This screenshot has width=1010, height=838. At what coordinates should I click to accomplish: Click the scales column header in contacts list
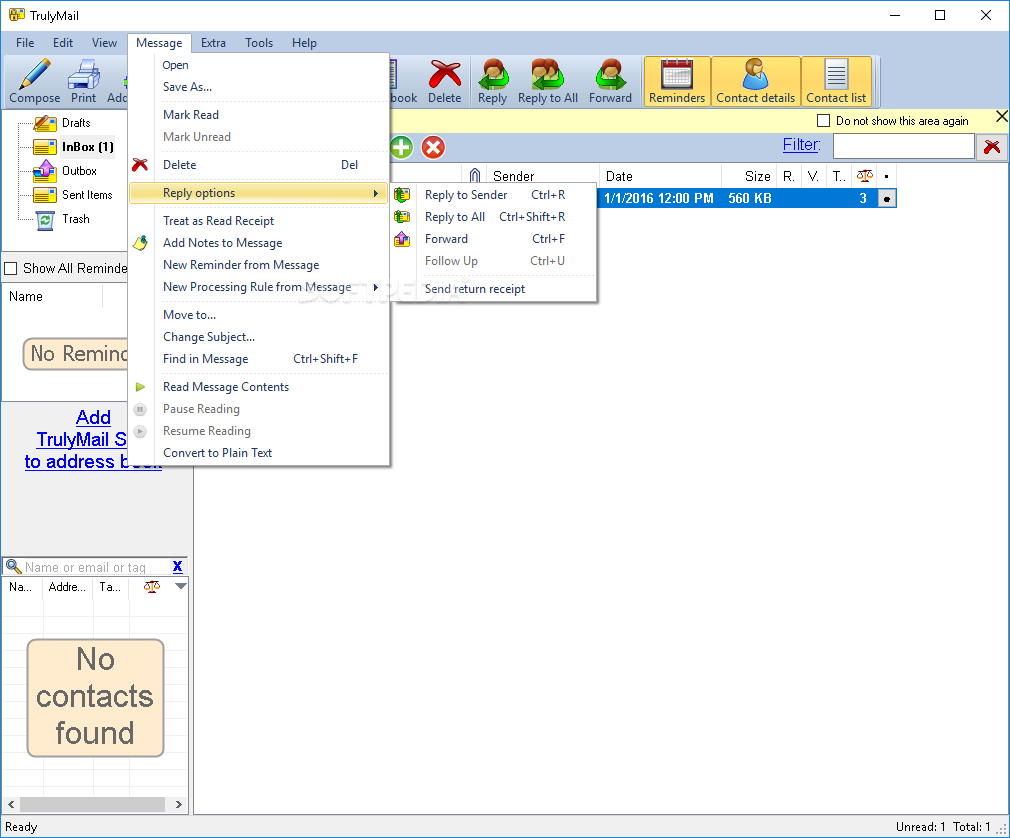click(x=151, y=587)
